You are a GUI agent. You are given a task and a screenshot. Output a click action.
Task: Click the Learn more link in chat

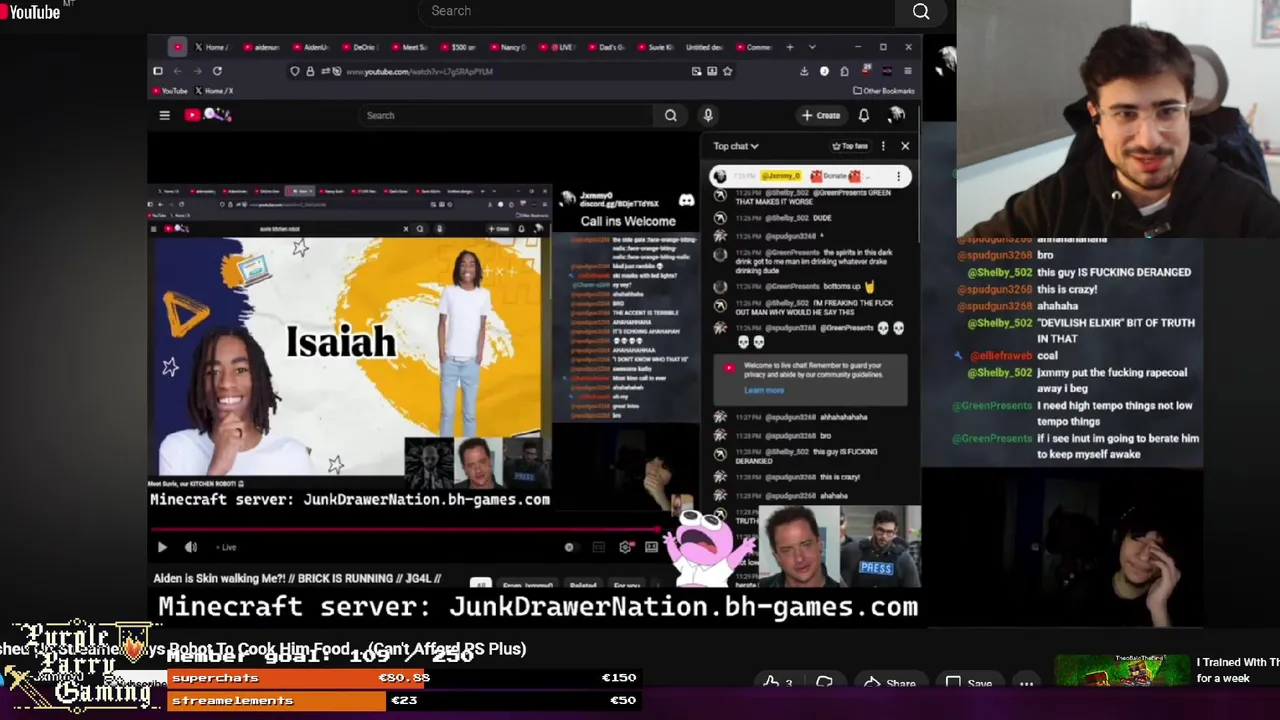[764, 390]
